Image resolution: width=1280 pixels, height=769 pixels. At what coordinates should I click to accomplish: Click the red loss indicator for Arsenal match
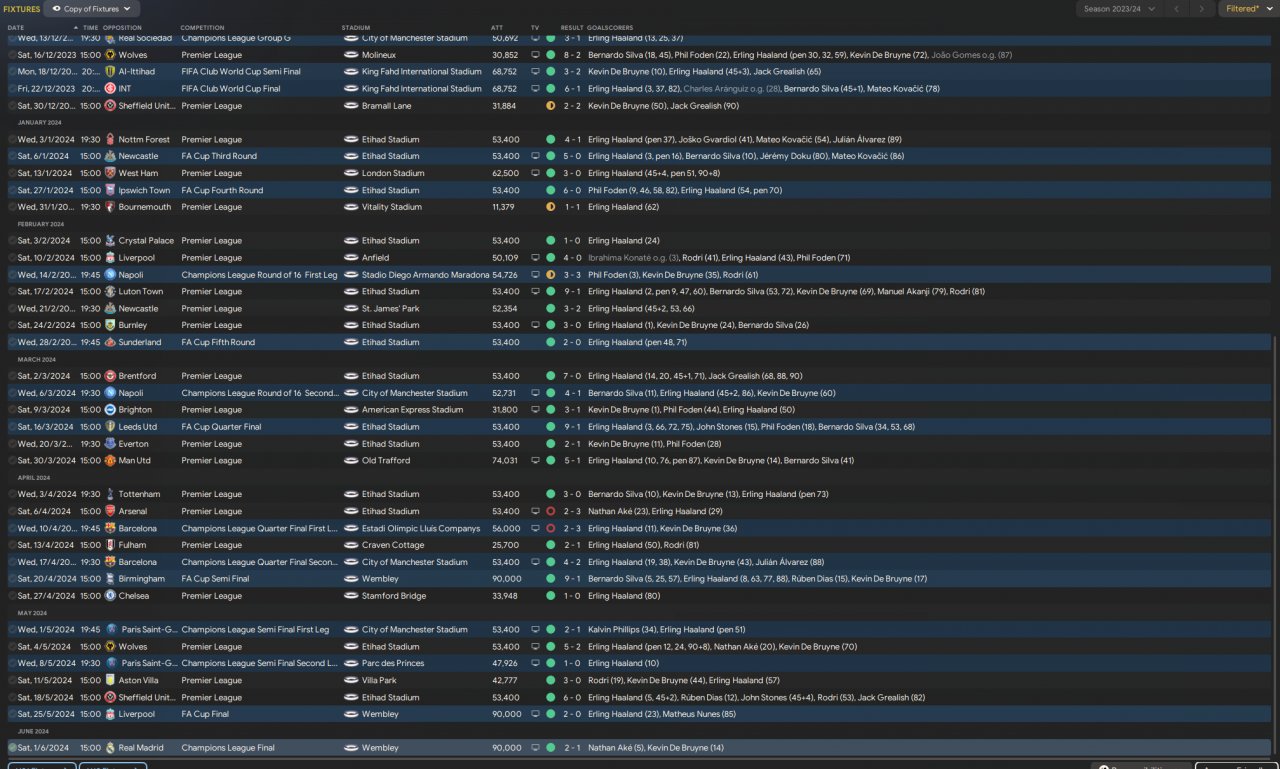550,511
